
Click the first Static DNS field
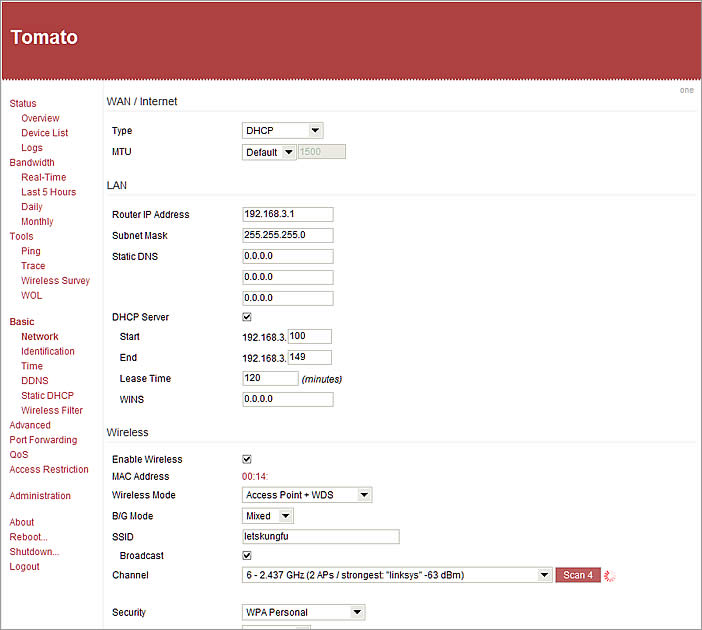click(288, 256)
